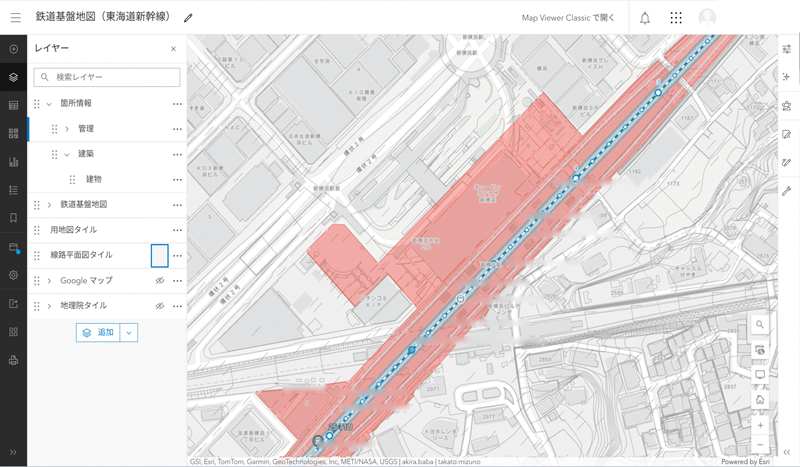Click the Add (plus circle) sidebar icon
This screenshot has width=800, height=467.
pos(13,49)
